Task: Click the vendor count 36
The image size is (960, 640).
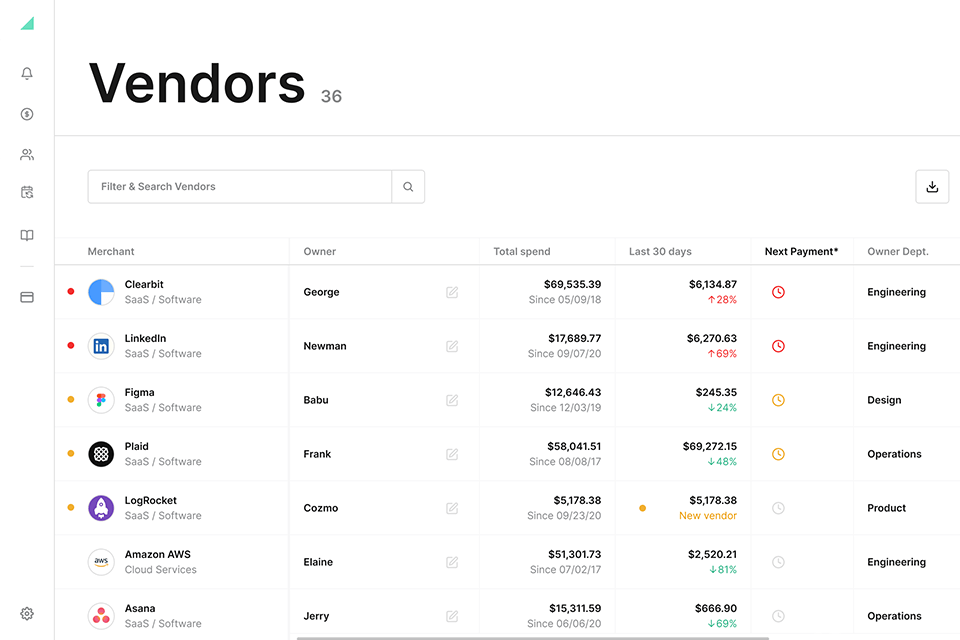Action: tap(331, 96)
